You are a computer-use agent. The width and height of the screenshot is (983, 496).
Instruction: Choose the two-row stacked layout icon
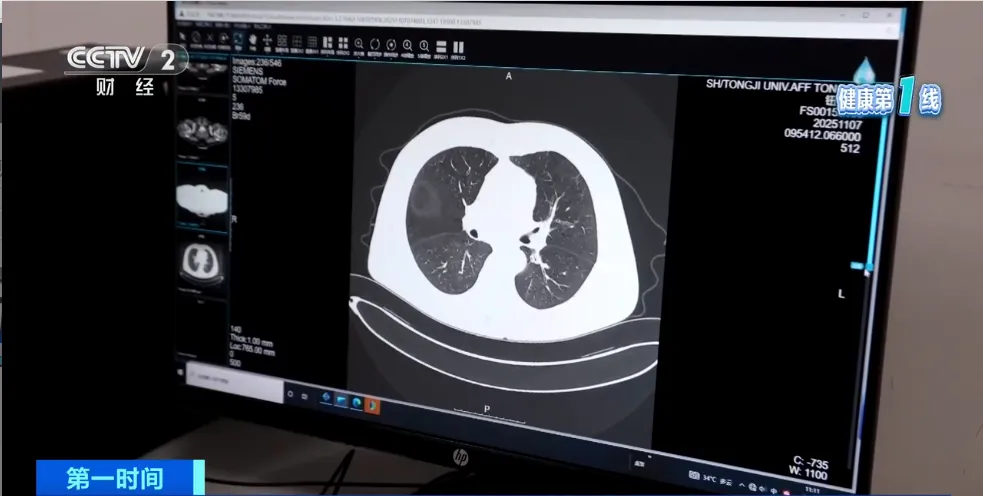pos(442,45)
